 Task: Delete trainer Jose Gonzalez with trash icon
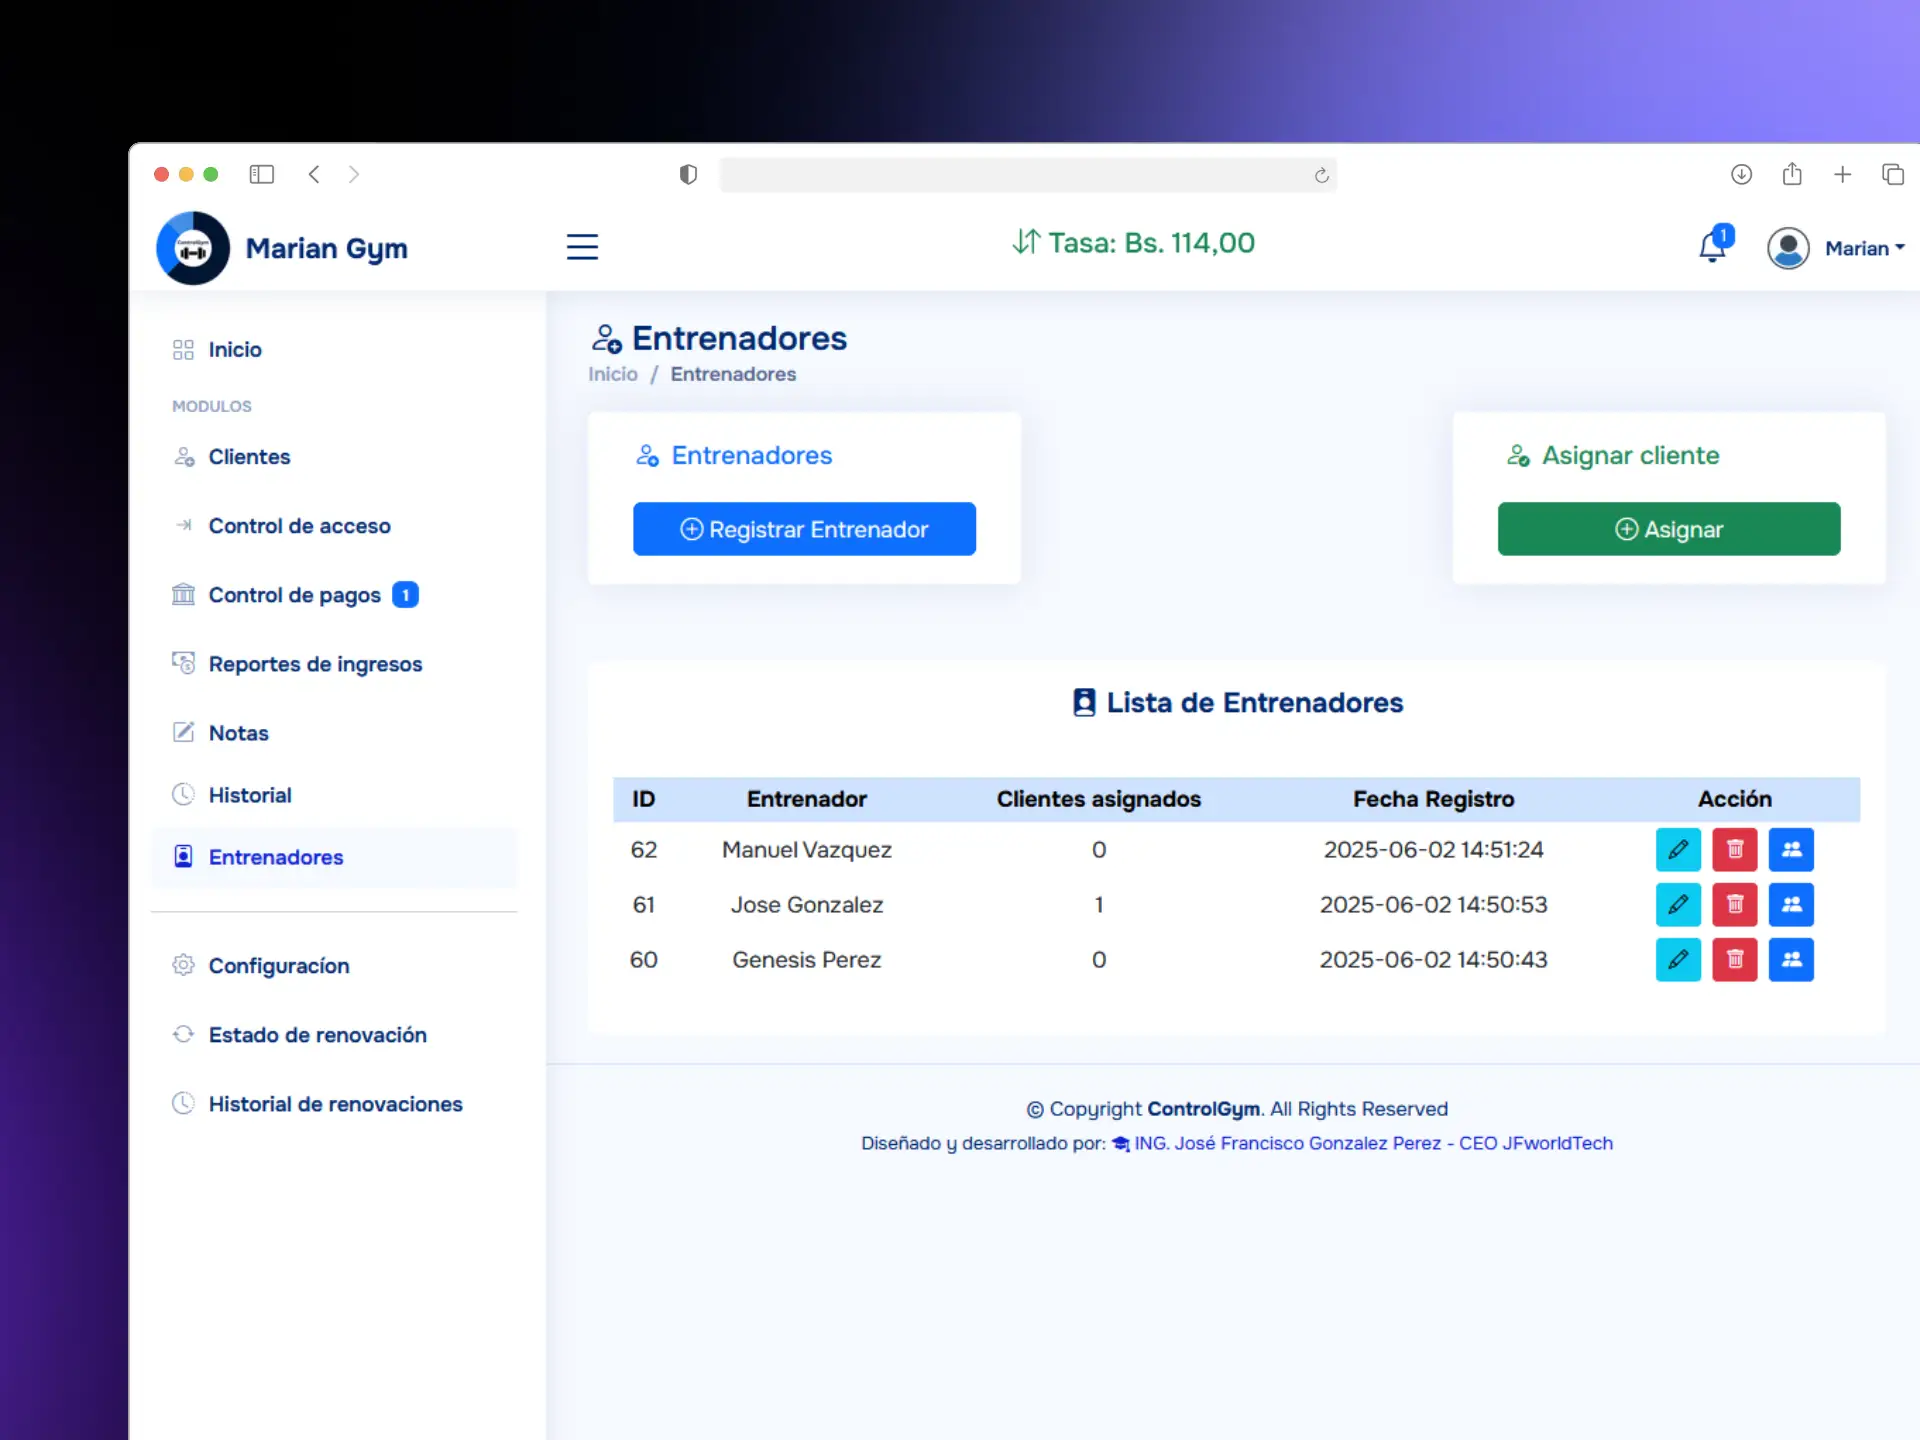(x=1735, y=905)
